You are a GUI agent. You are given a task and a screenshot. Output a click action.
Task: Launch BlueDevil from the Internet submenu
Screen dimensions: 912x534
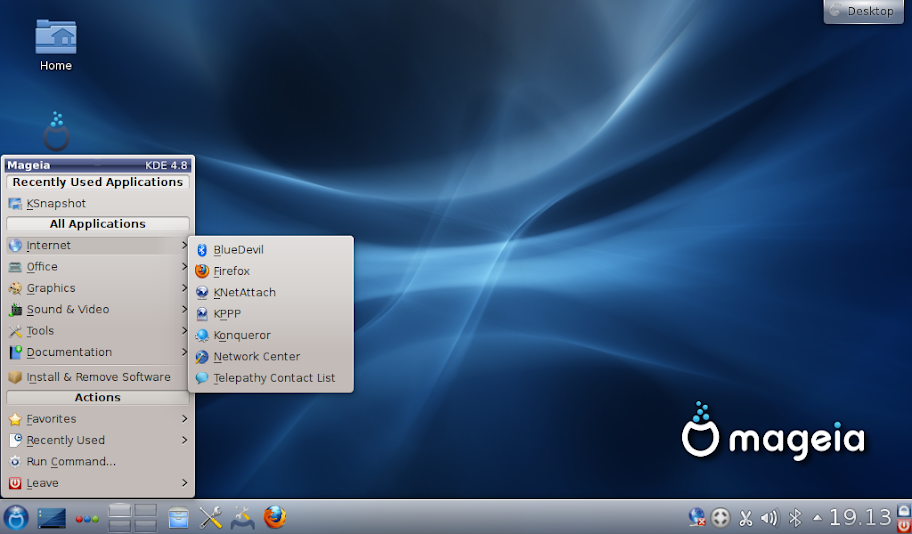point(270,250)
